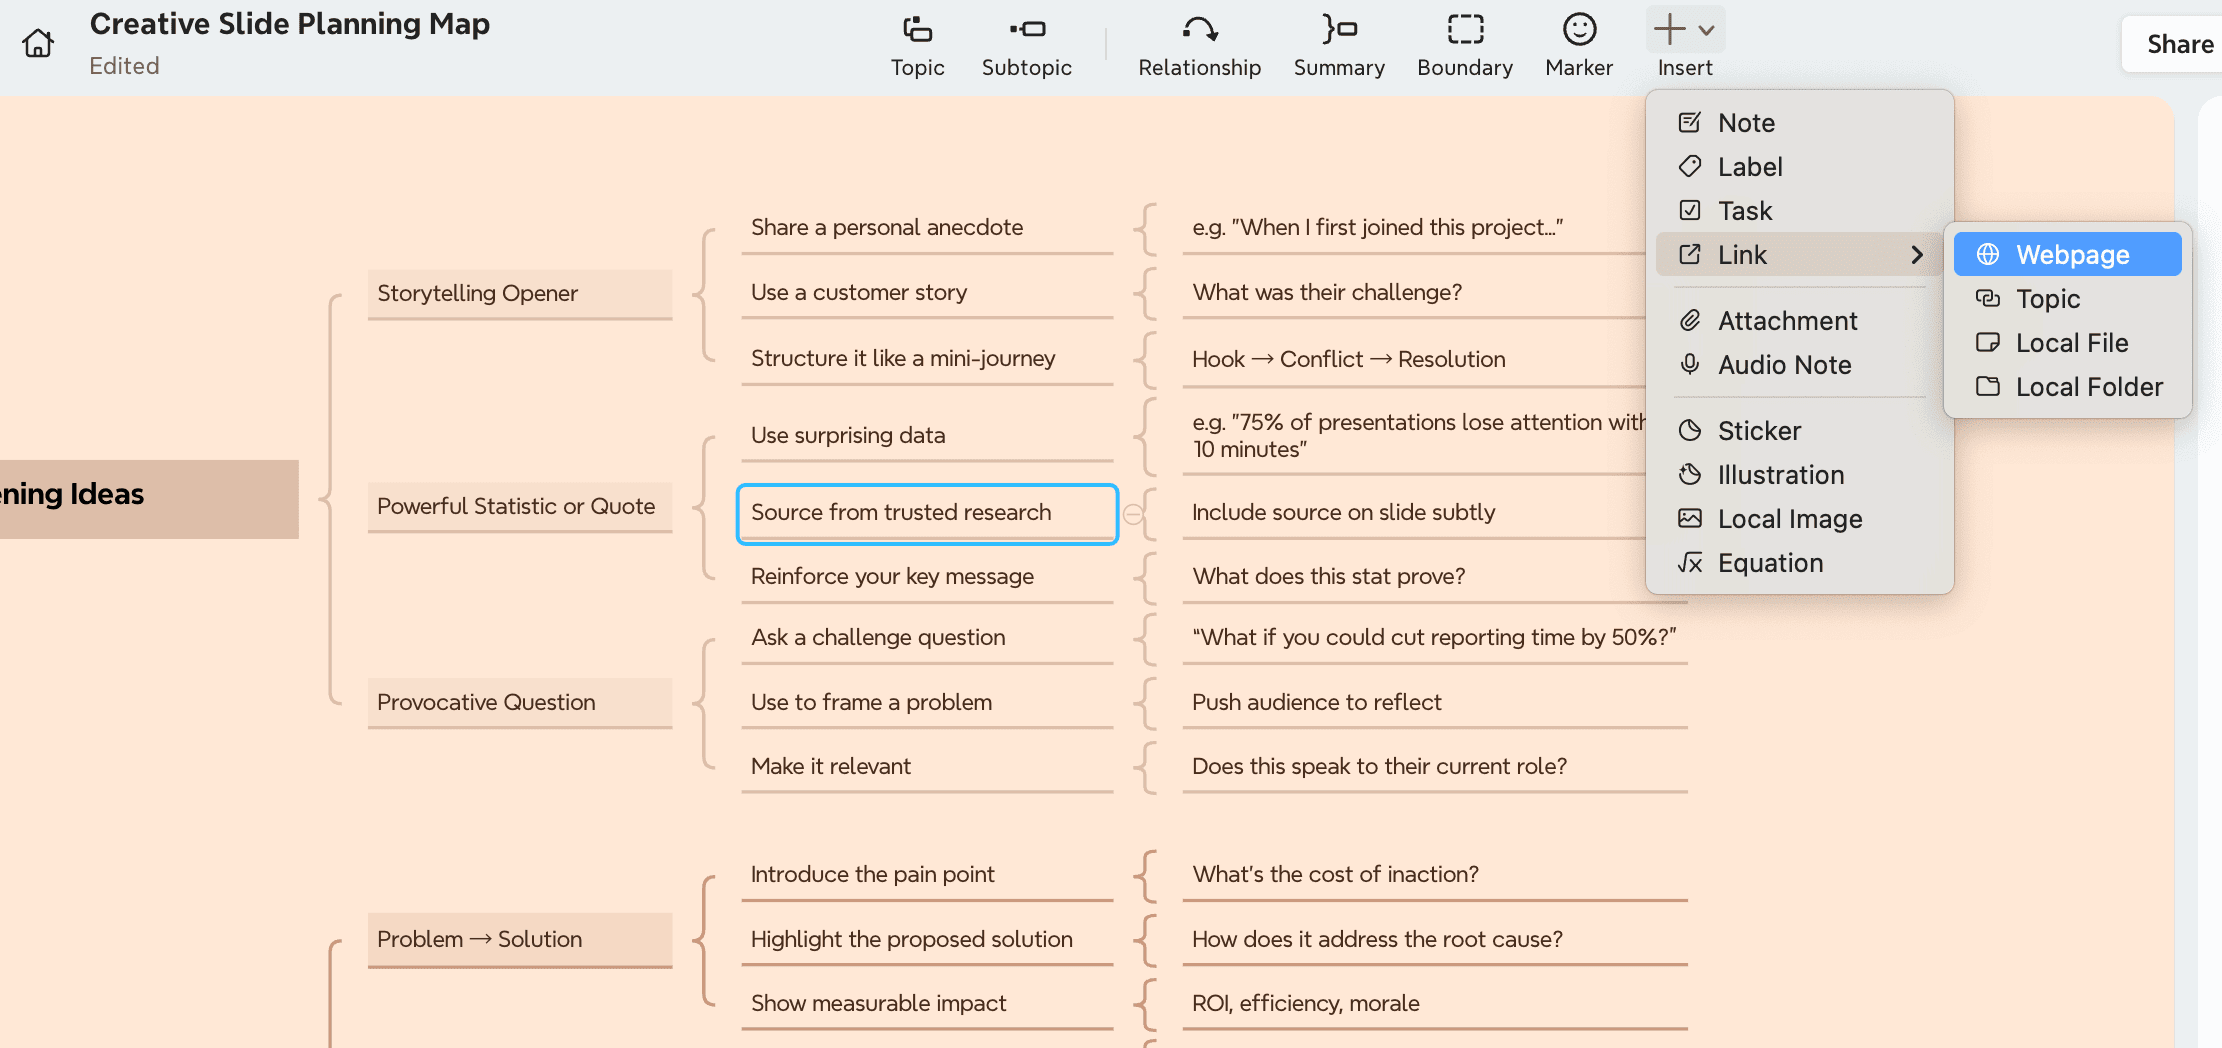Expand the Link submenu arrow
The image size is (2222, 1048).
coord(1917,255)
